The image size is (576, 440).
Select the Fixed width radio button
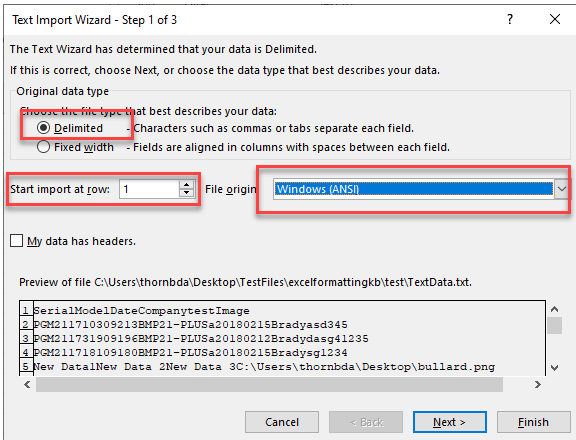(43, 147)
